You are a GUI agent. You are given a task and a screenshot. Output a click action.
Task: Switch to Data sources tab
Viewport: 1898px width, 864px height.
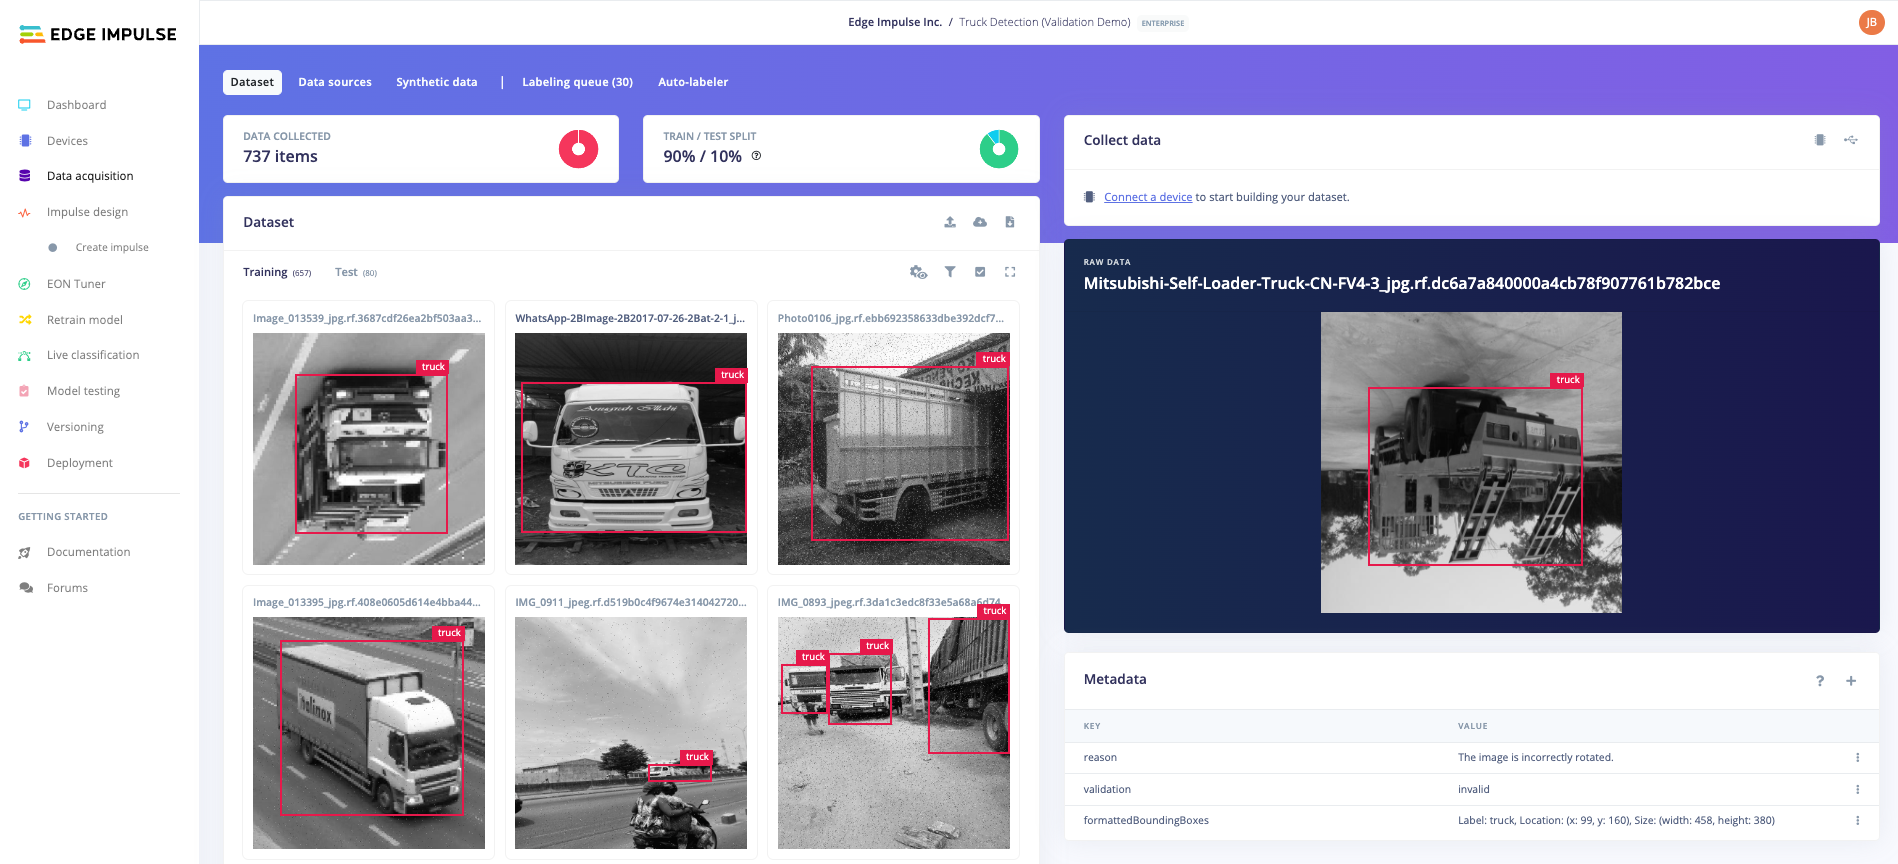point(335,82)
